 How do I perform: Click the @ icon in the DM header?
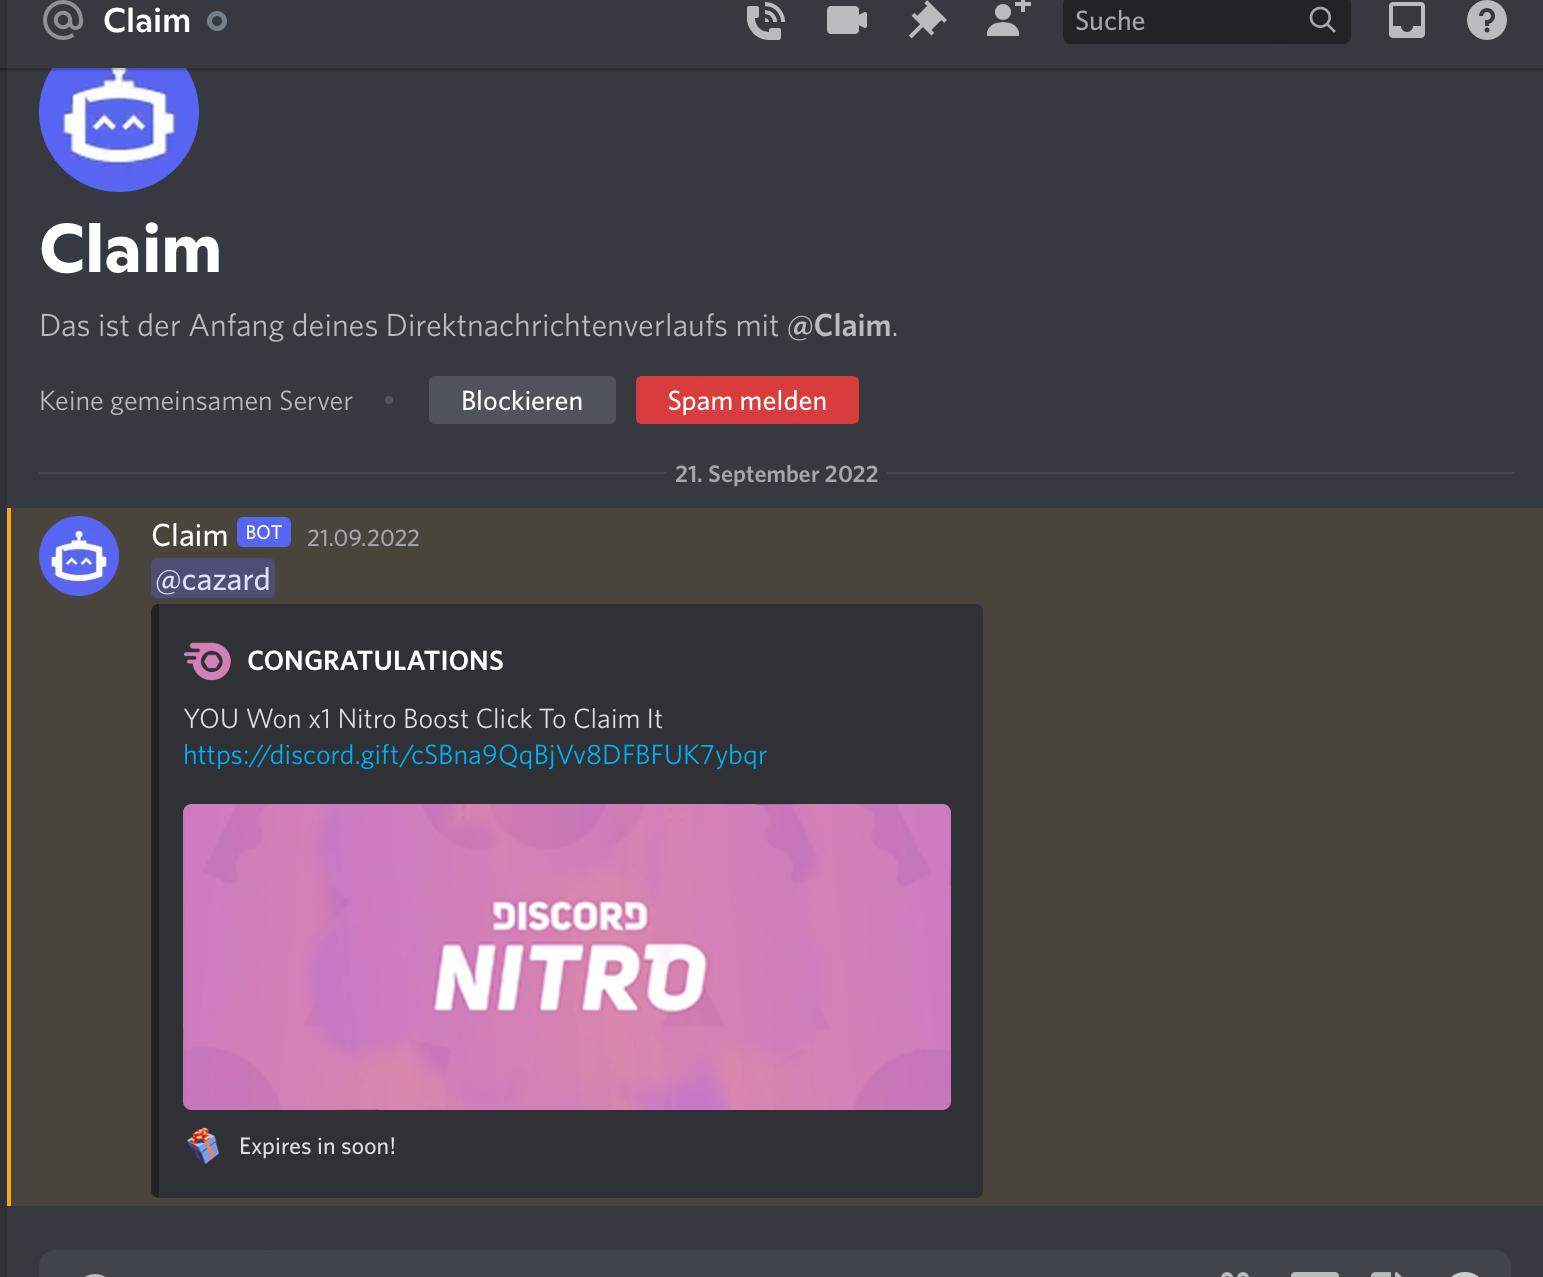(x=60, y=21)
